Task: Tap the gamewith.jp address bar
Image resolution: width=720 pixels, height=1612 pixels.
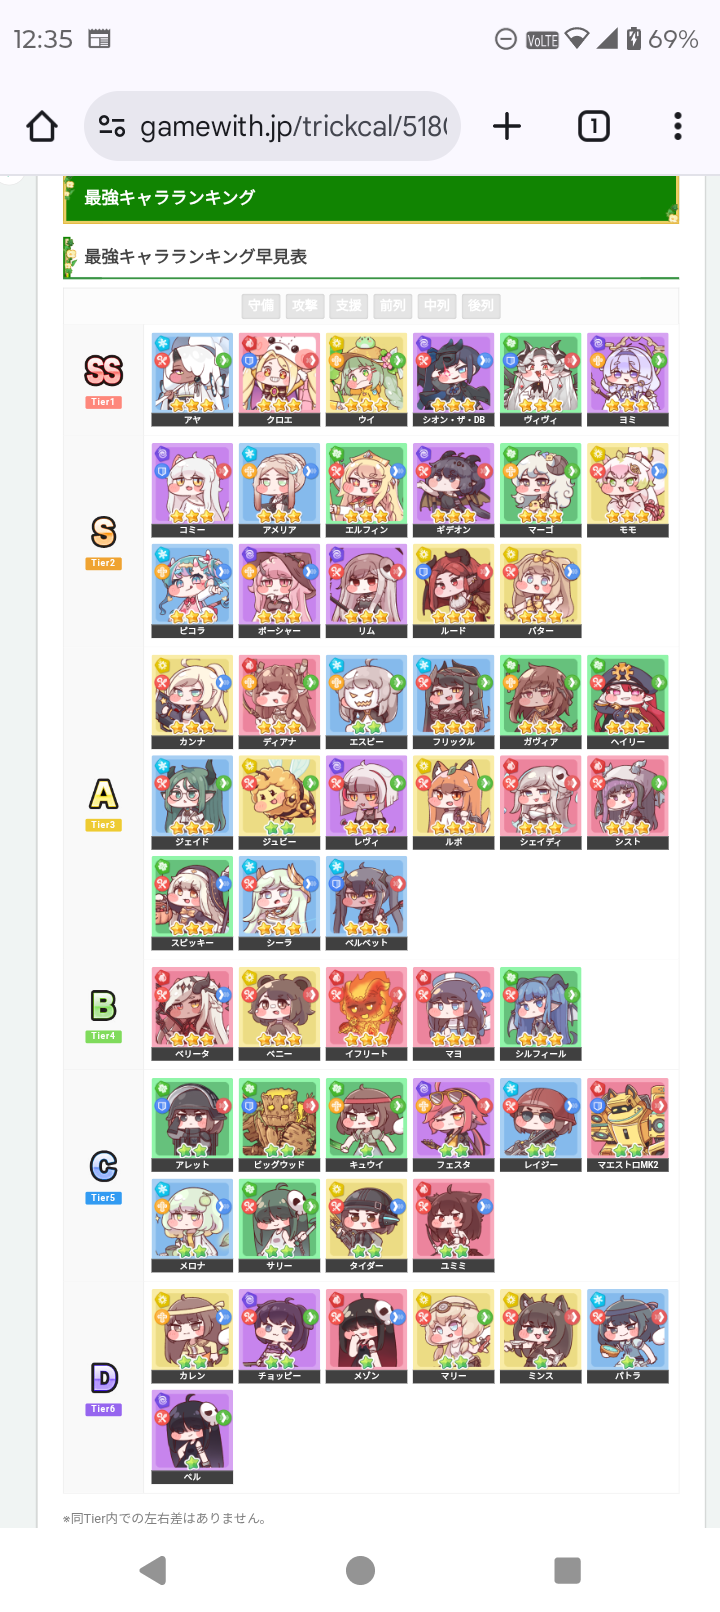Action: [x=273, y=126]
